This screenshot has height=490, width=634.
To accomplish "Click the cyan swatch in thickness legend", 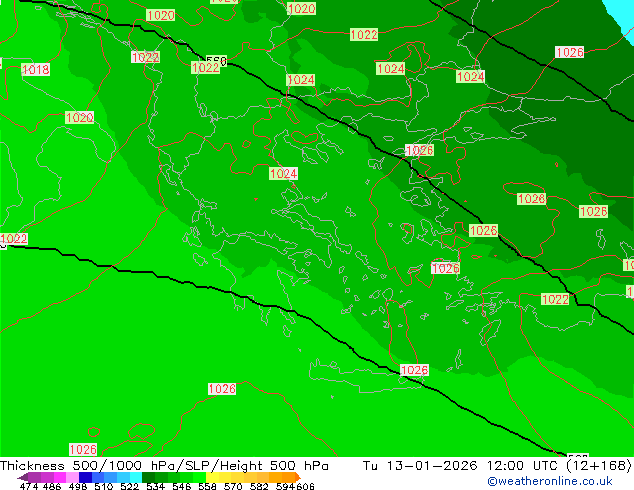I will (136, 477).
